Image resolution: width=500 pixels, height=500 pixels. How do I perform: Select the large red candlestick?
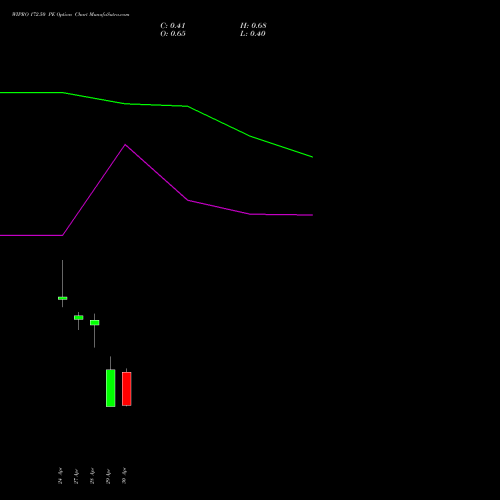pos(127,389)
